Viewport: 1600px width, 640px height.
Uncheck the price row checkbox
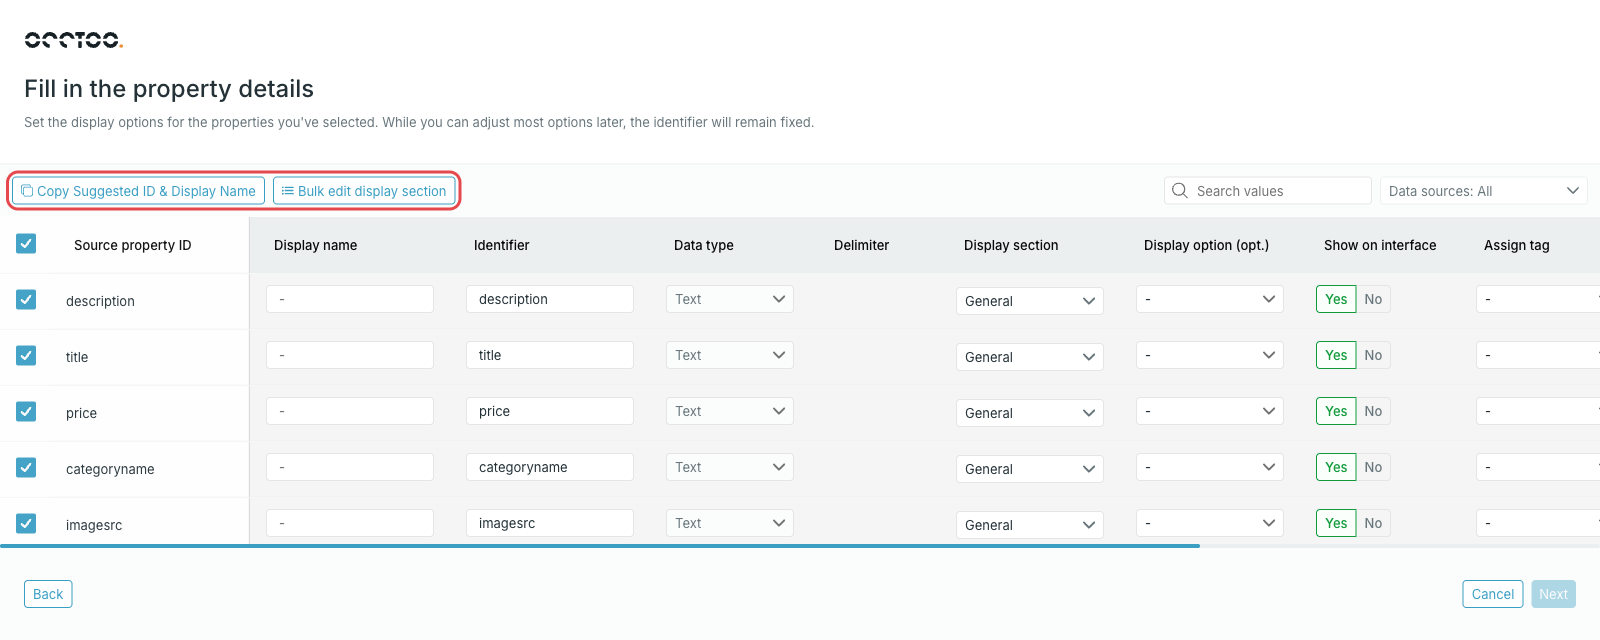click(26, 411)
